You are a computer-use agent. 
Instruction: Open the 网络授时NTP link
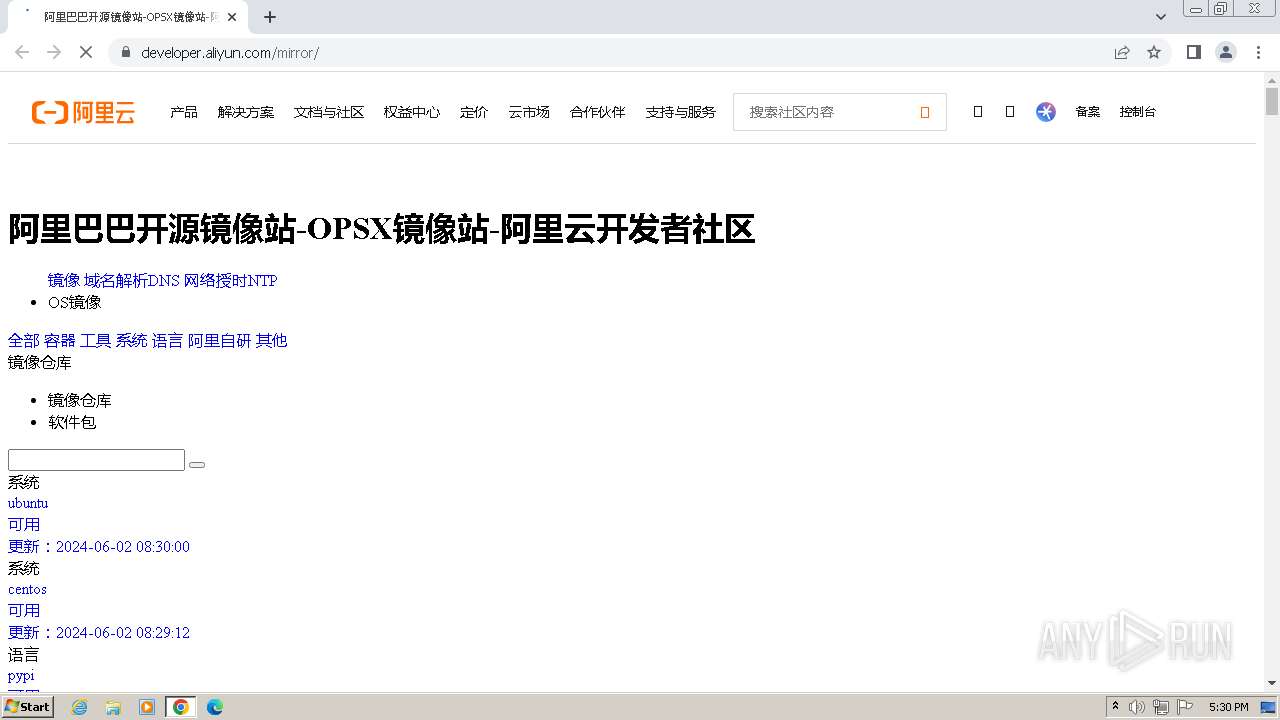(x=231, y=281)
